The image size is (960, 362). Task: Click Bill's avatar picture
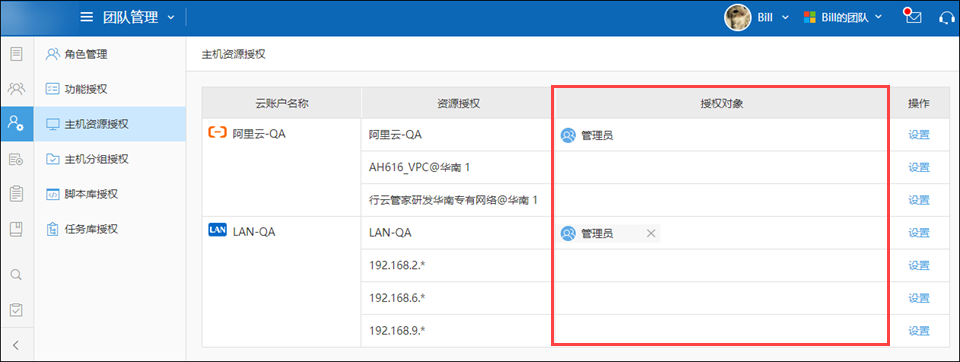[x=737, y=17]
